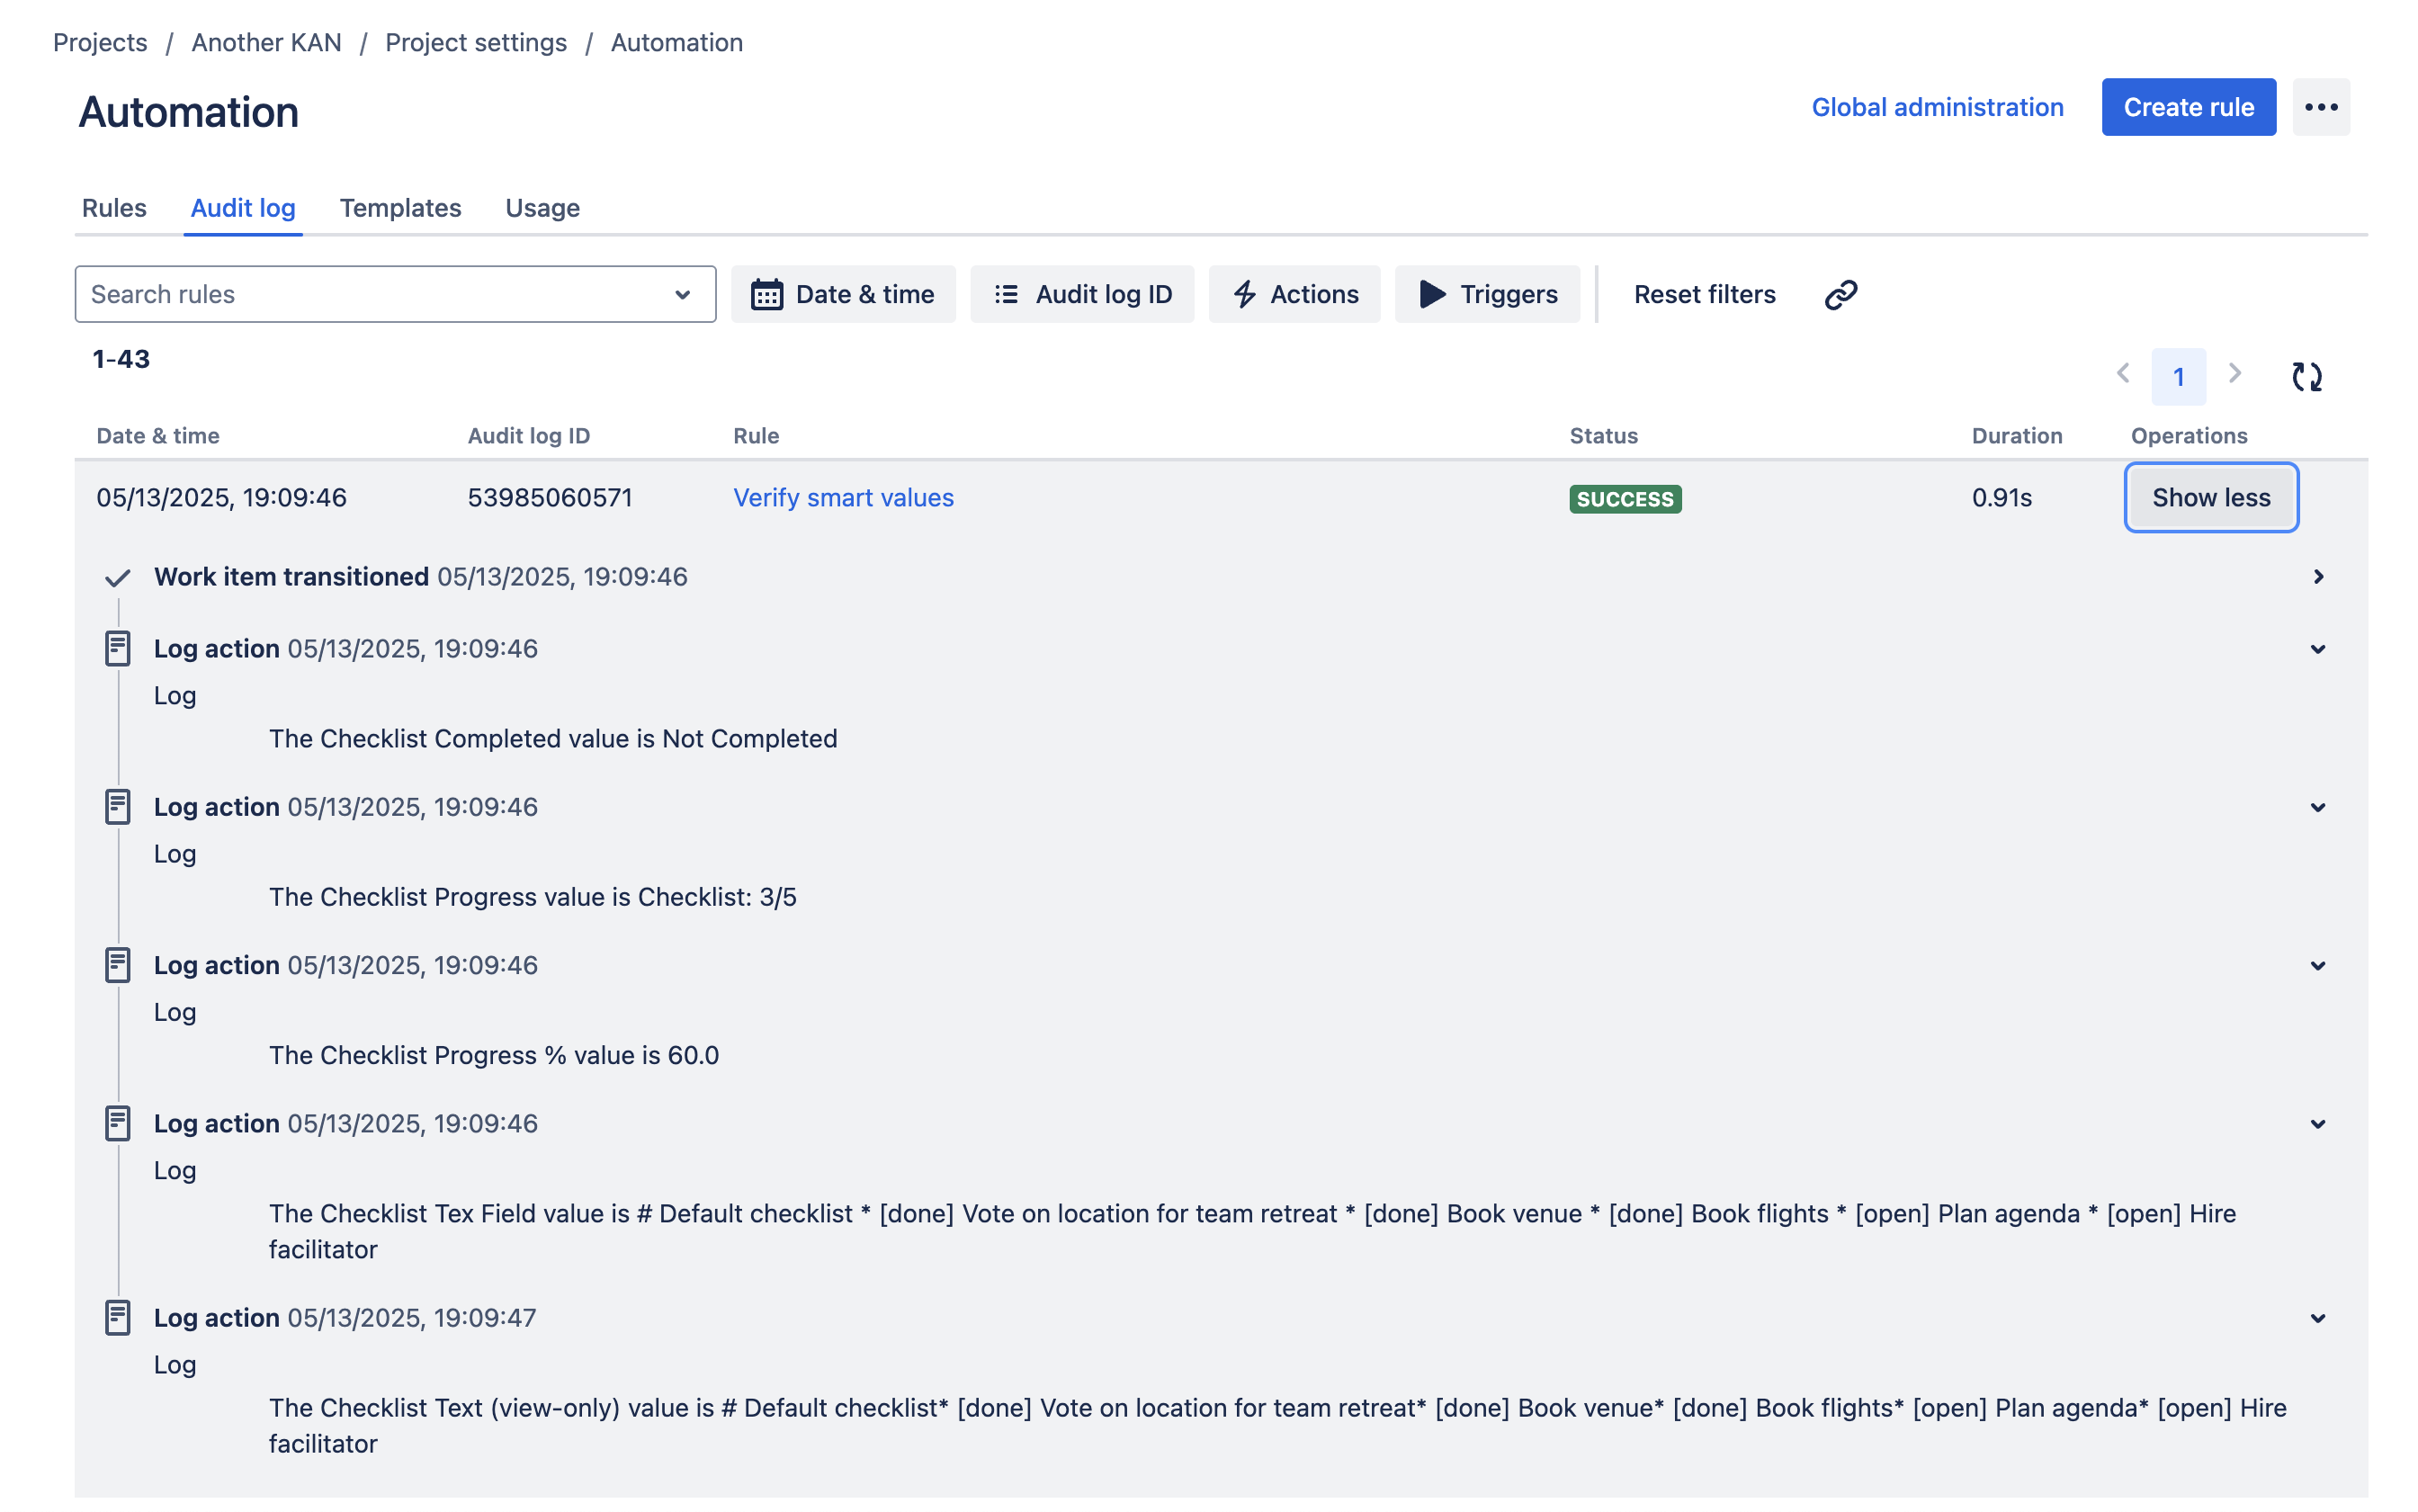This screenshot has height=1512, width=2418.
Task: Collapse the Checklist Progress 3/5 log action
Action: pos(2317,807)
